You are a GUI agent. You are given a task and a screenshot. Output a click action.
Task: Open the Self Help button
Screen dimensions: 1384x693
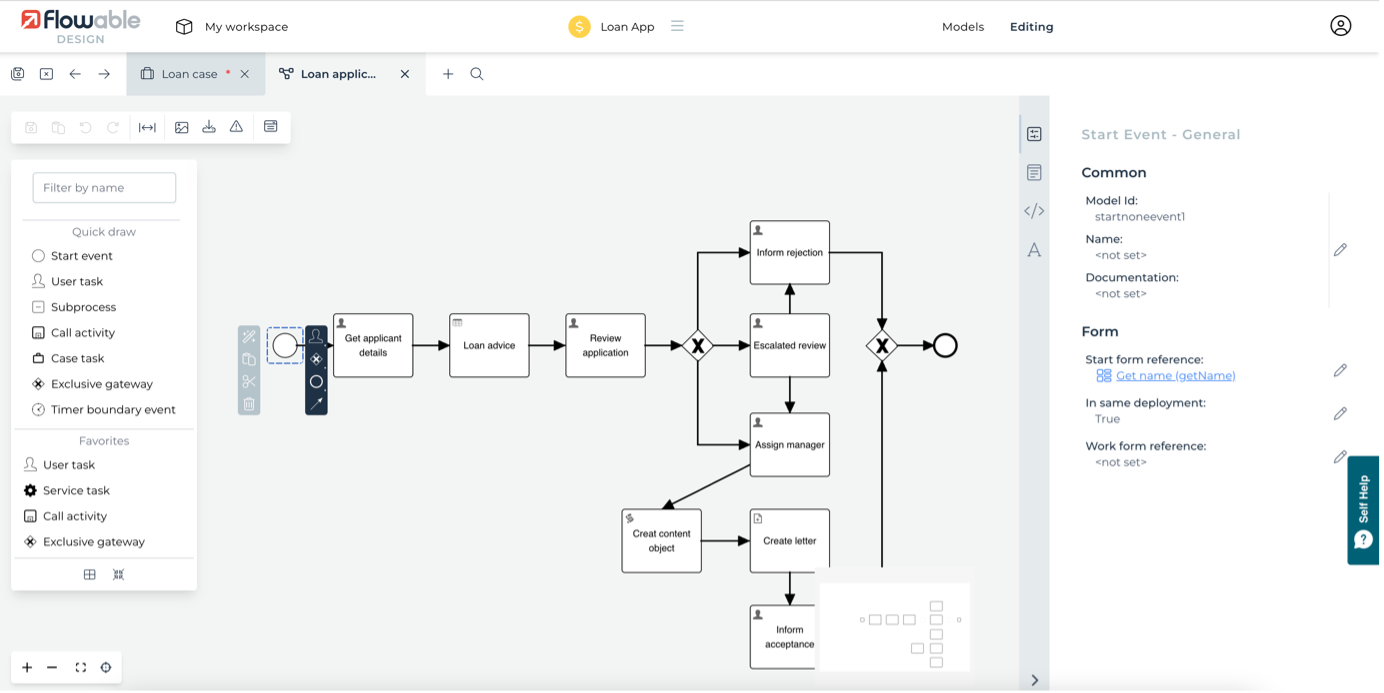pyautogui.click(x=1364, y=510)
